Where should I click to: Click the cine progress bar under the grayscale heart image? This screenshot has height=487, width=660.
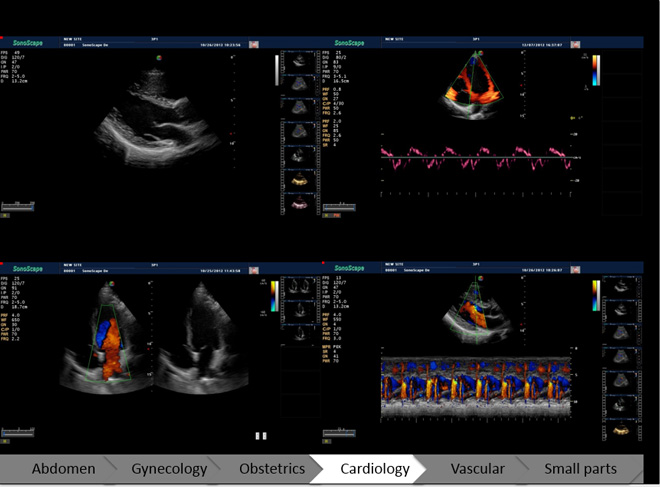(x=18, y=207)
